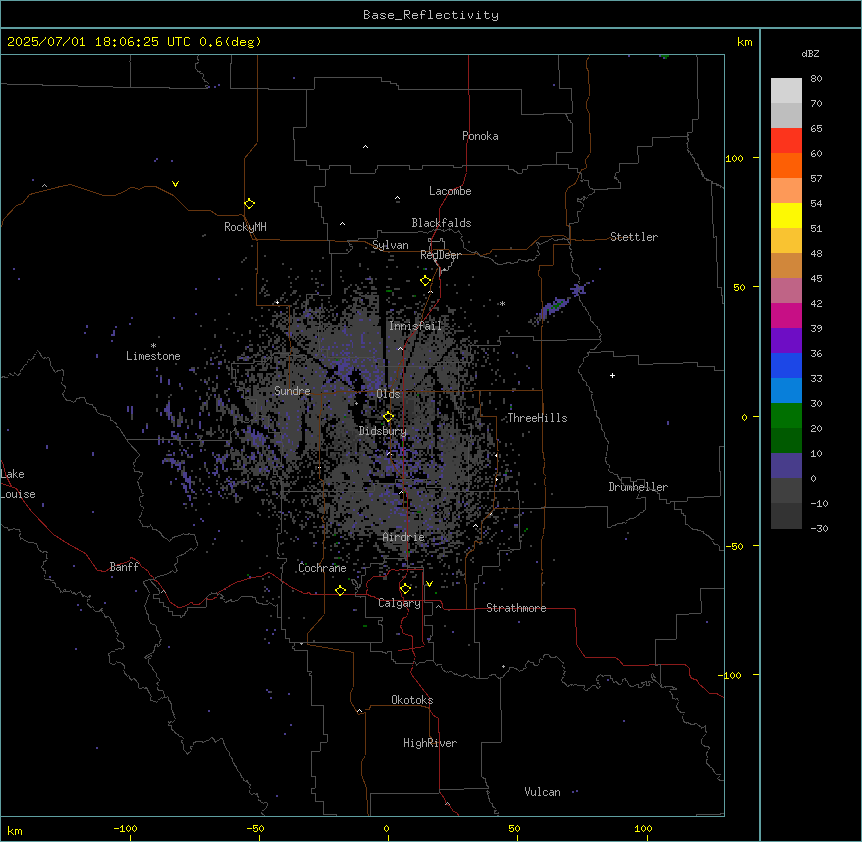862x842 pixels.
Task: Click the Sylvan label on the map
Action: click(390, 245)
